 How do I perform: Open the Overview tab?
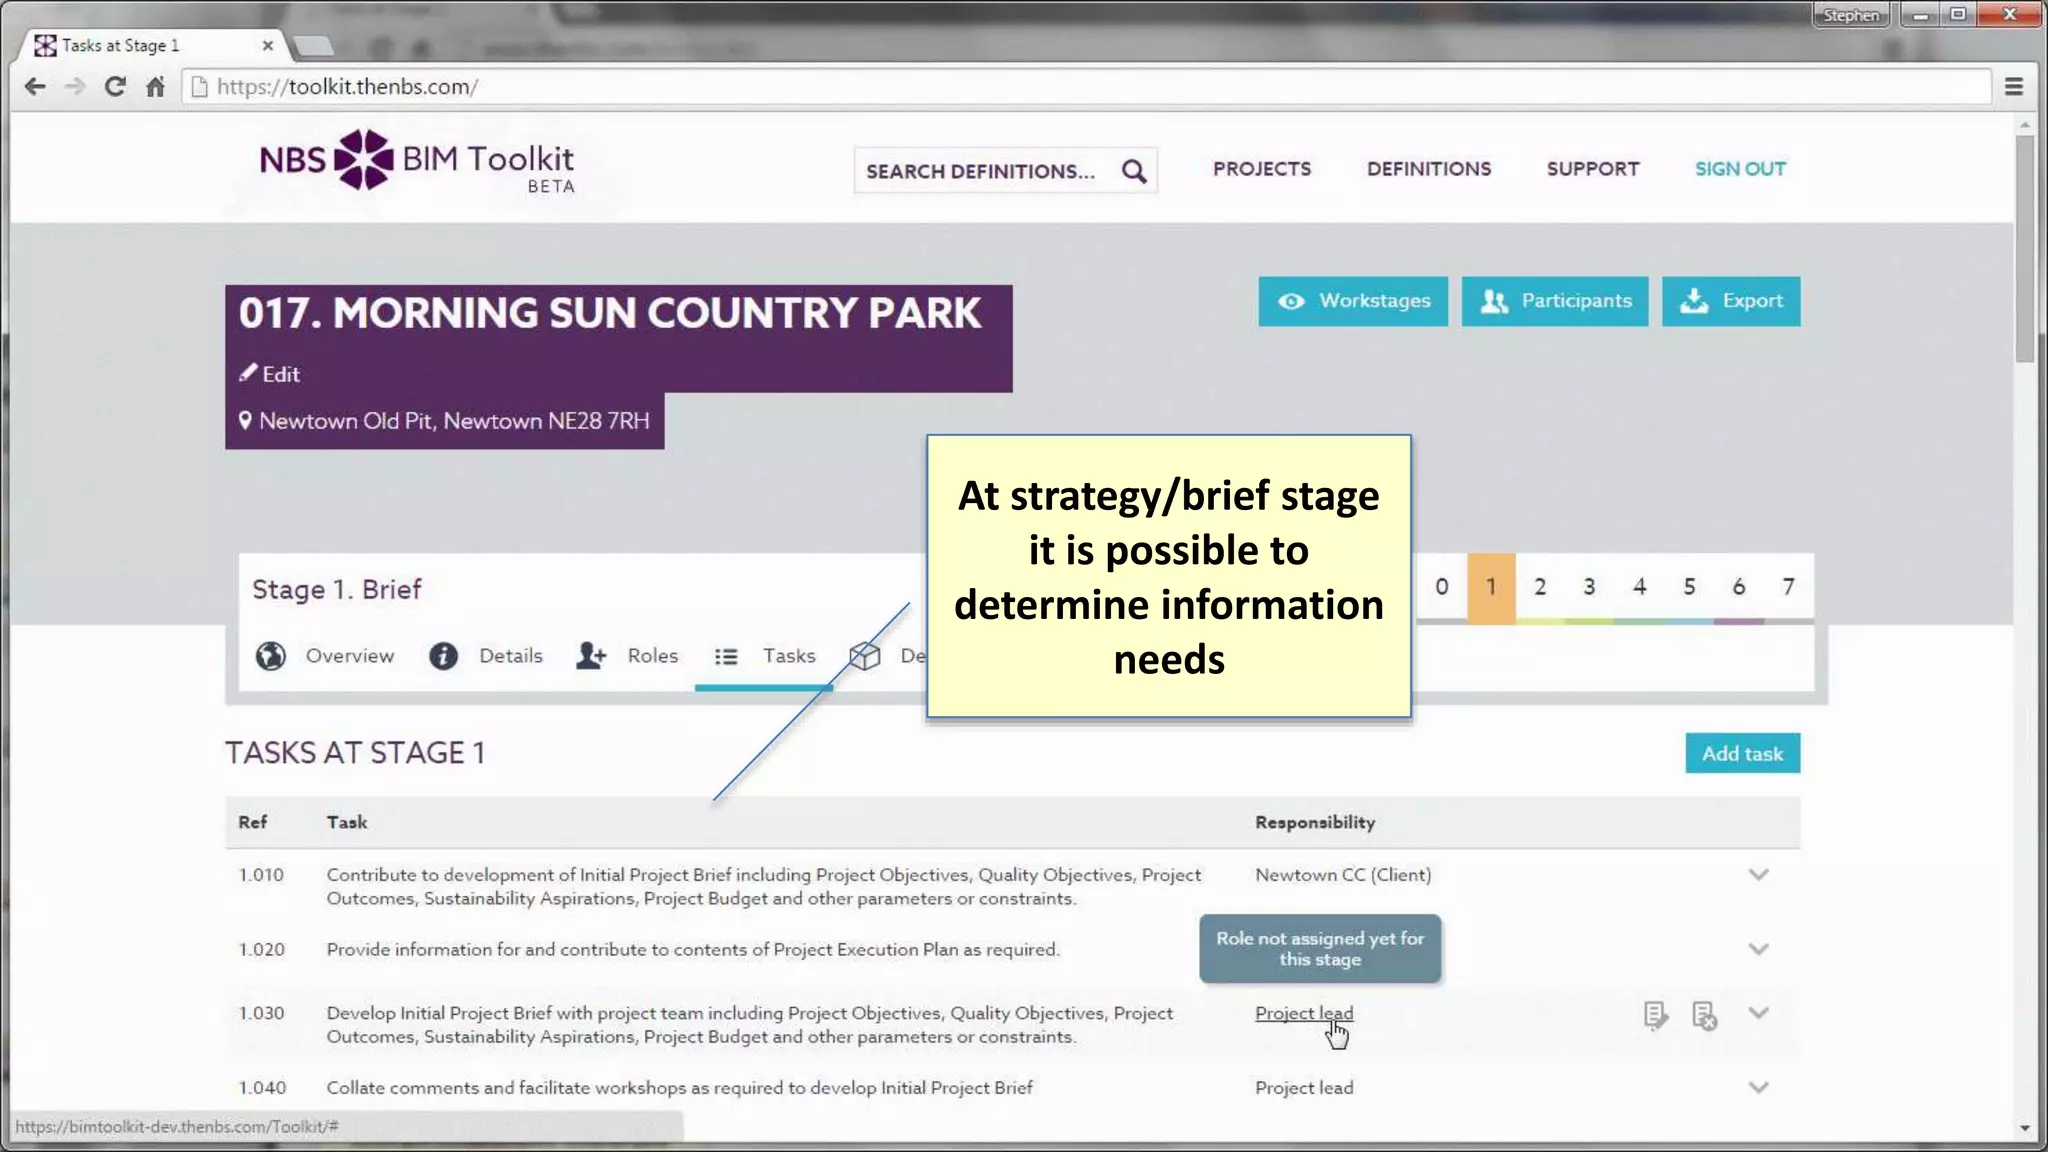(325, 656)
